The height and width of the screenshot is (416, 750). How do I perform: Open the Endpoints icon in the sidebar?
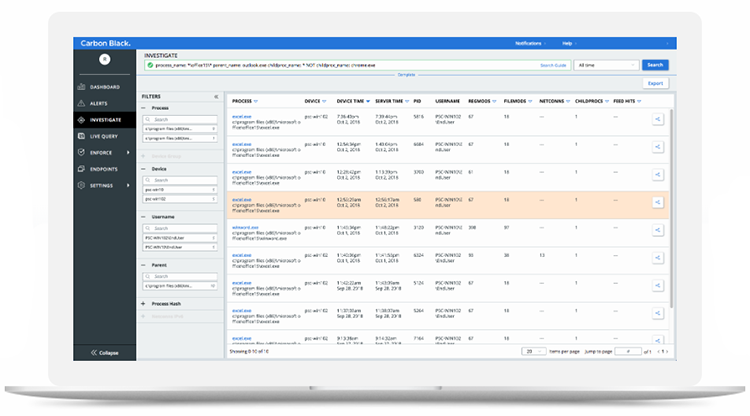tap(81, 169)
